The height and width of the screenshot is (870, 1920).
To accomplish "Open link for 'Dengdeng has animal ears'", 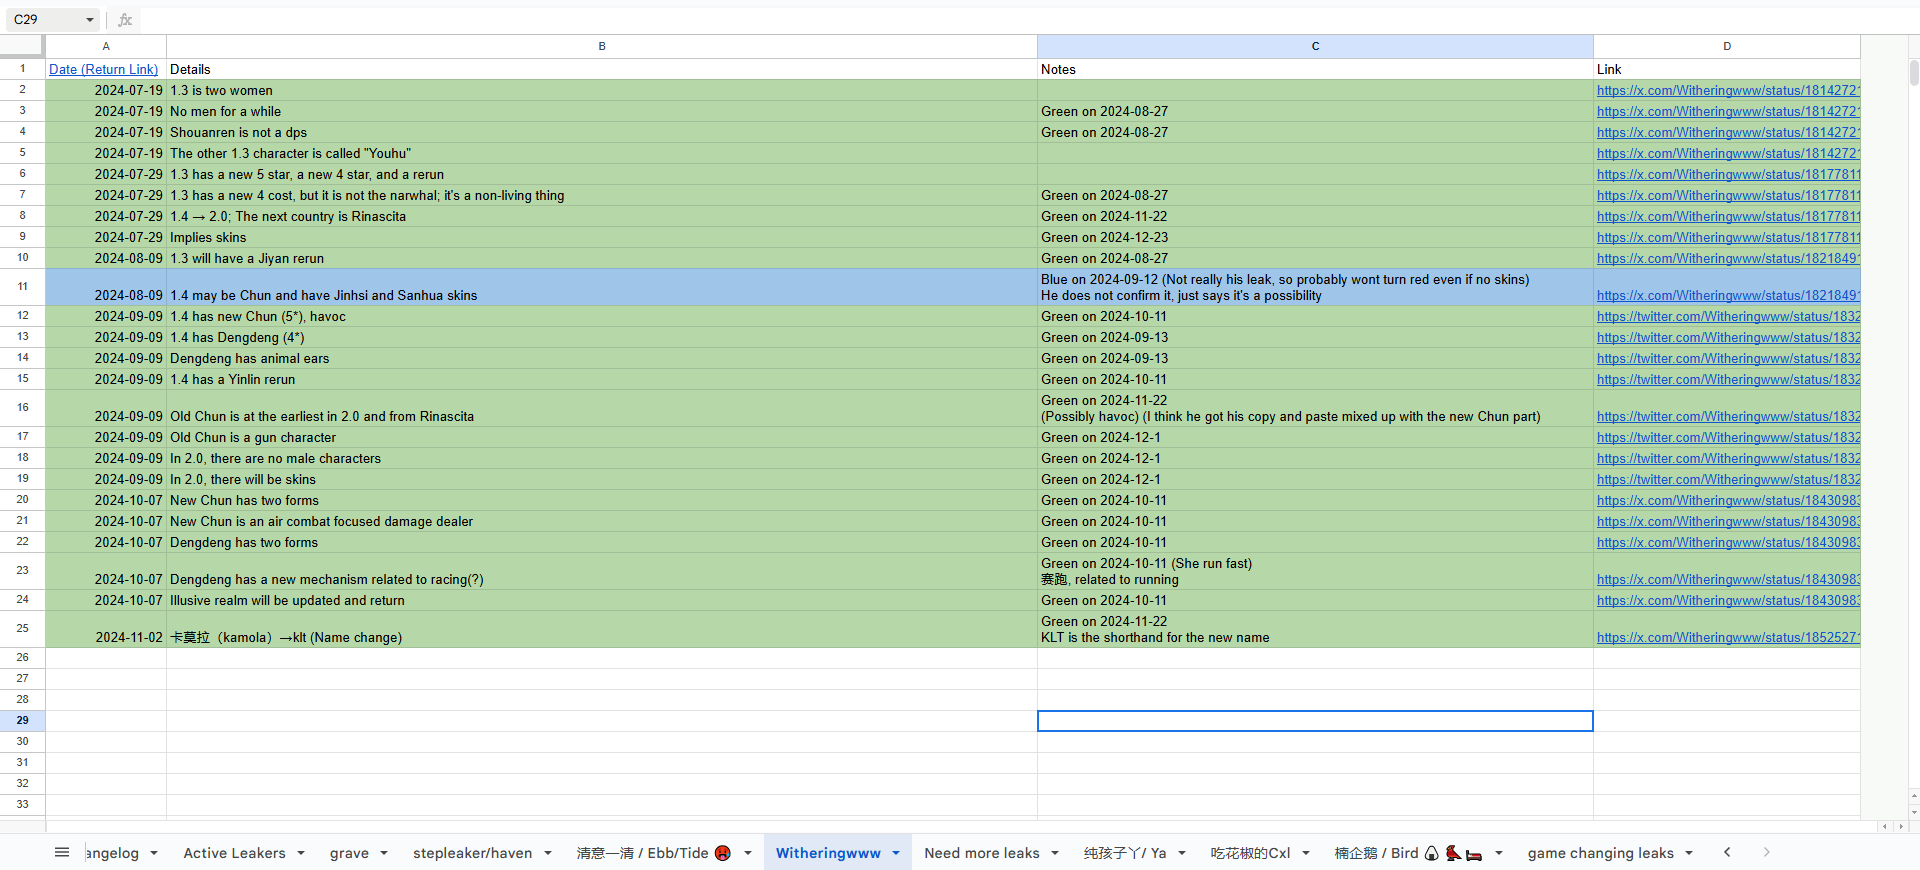I will 1728,359.
